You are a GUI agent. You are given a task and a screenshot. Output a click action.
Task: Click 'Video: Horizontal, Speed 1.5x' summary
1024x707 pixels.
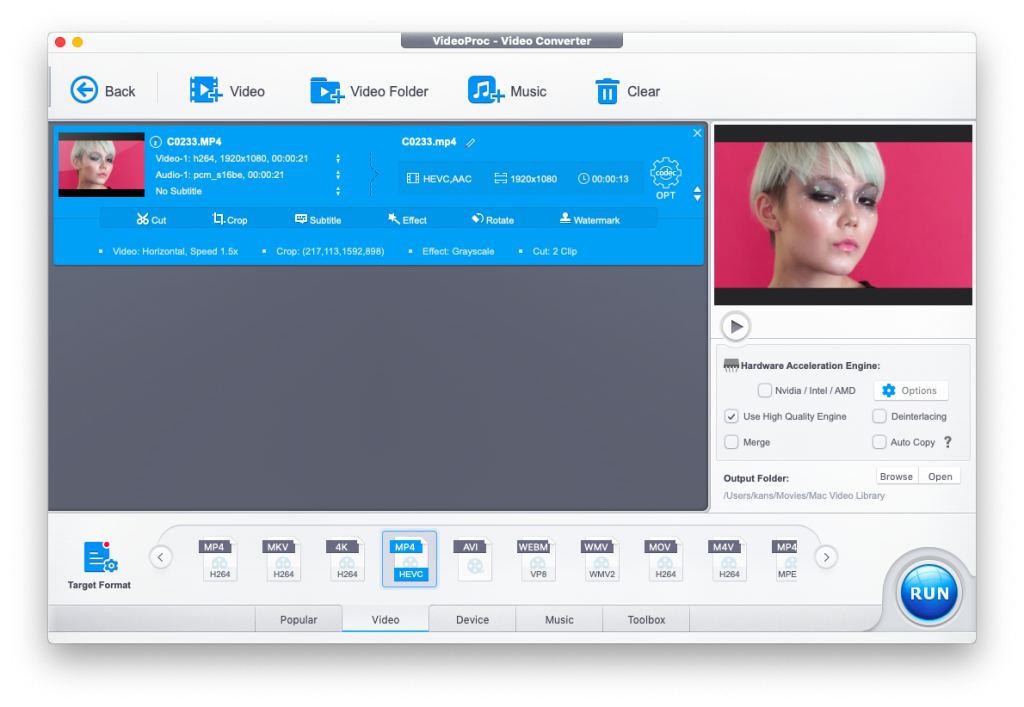175,251
